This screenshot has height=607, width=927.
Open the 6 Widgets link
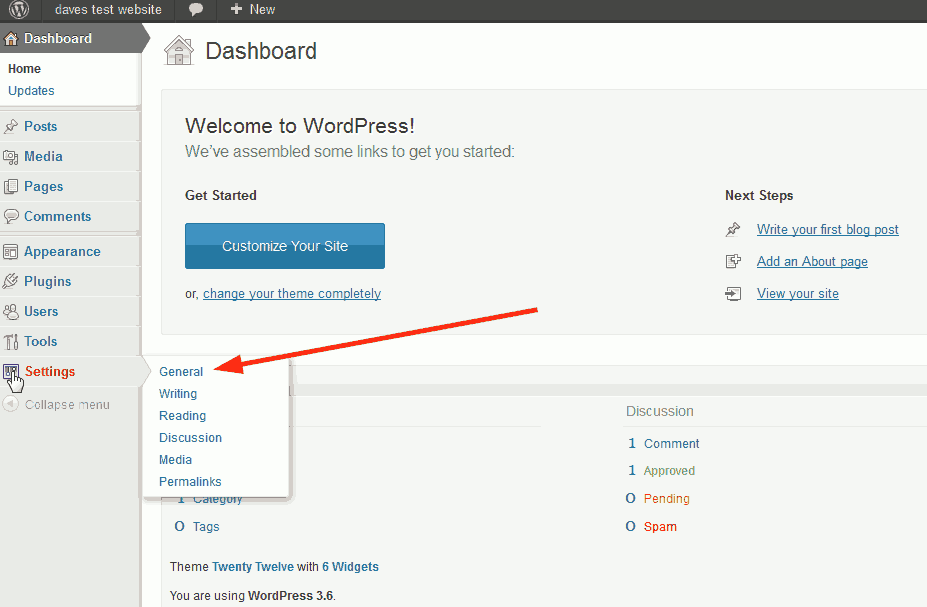click(351, 567)
